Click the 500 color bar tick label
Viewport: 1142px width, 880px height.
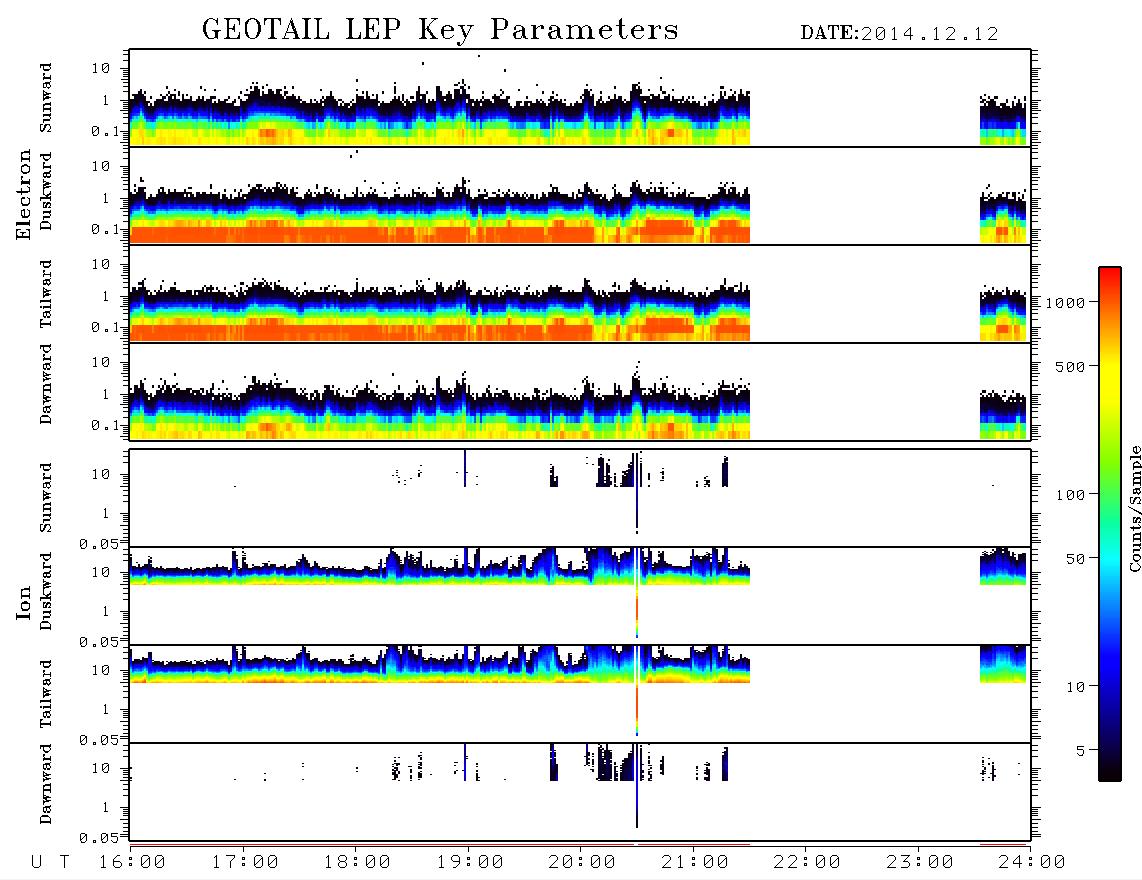click(x=1070, y=367)
